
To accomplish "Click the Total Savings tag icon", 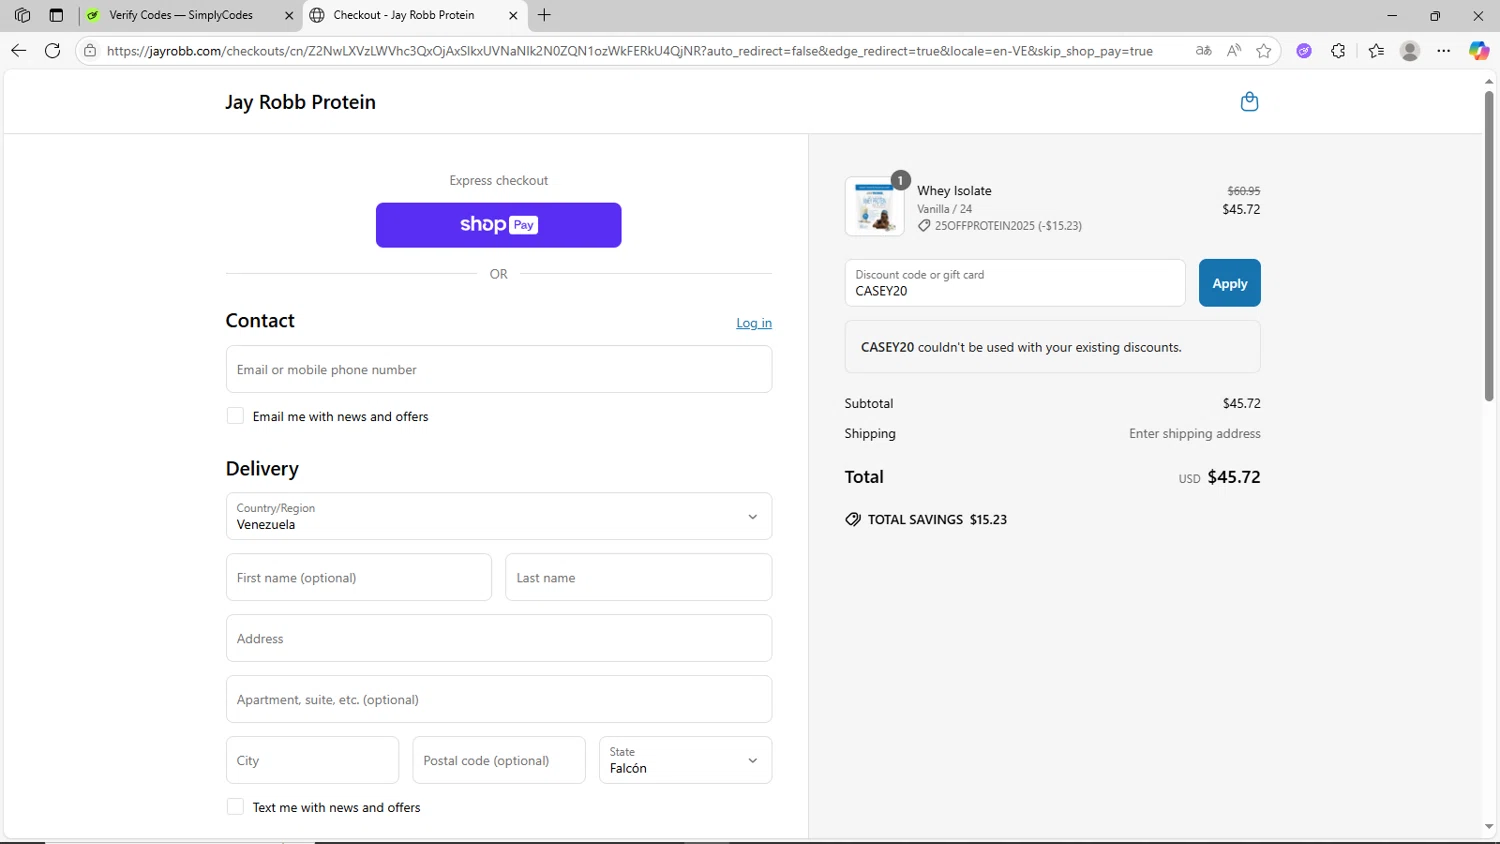I will point(853,519).
